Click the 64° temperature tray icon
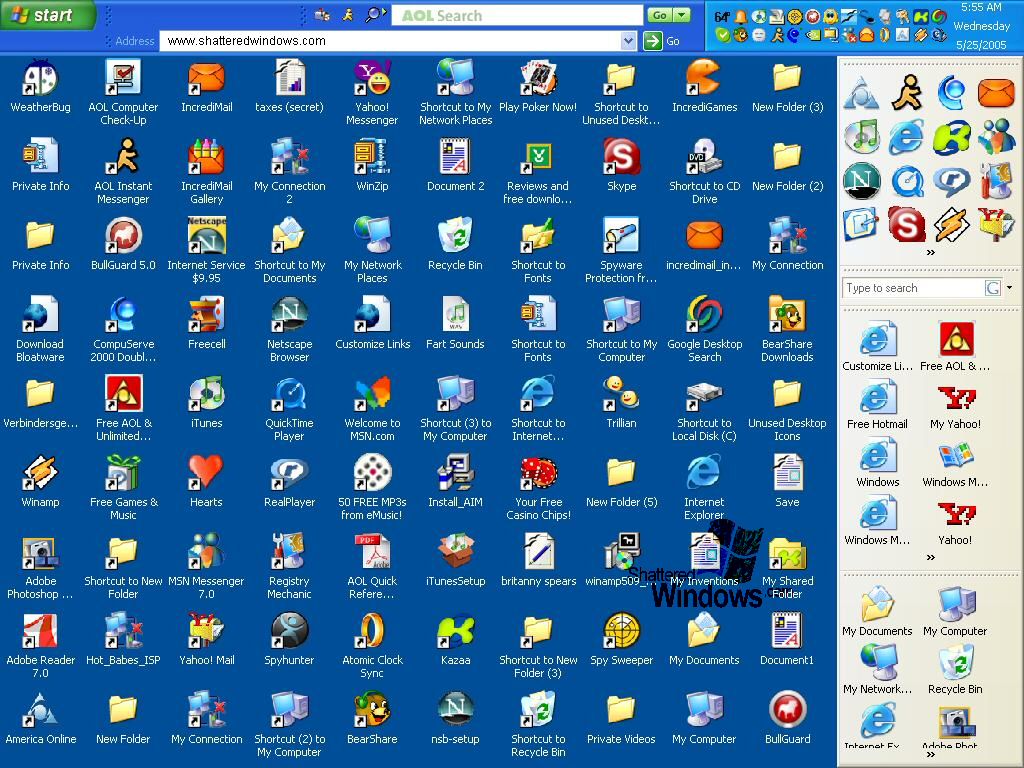The width and height of the screenshot is (1024, 768). [721, 16]
